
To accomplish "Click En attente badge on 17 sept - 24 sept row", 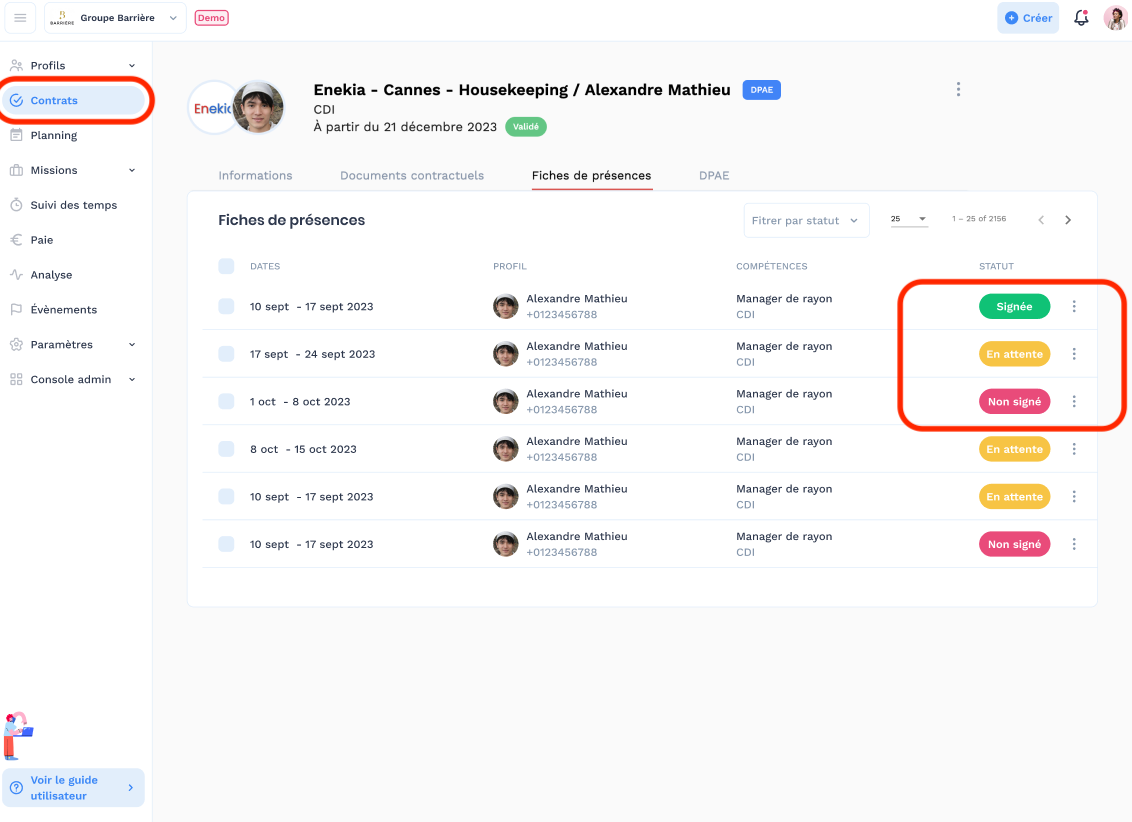I will coord(1014,354).
